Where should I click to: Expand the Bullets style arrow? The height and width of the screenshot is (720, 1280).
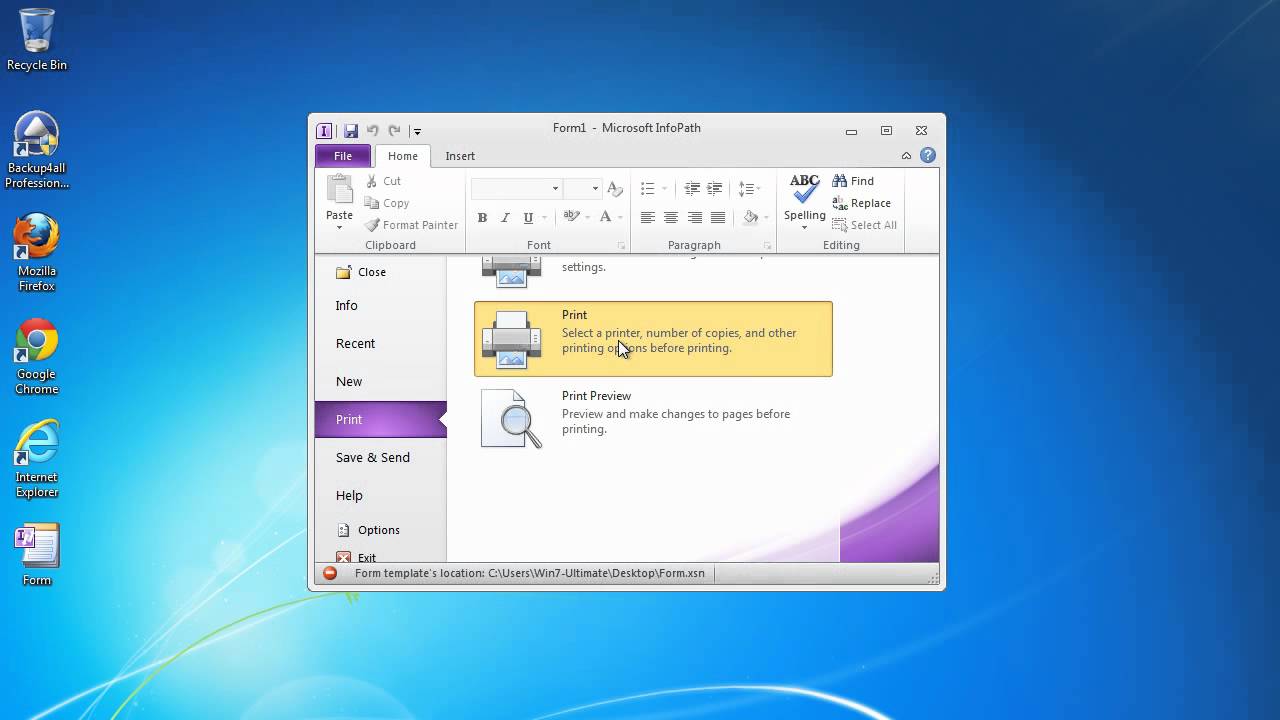coord(664,188)
